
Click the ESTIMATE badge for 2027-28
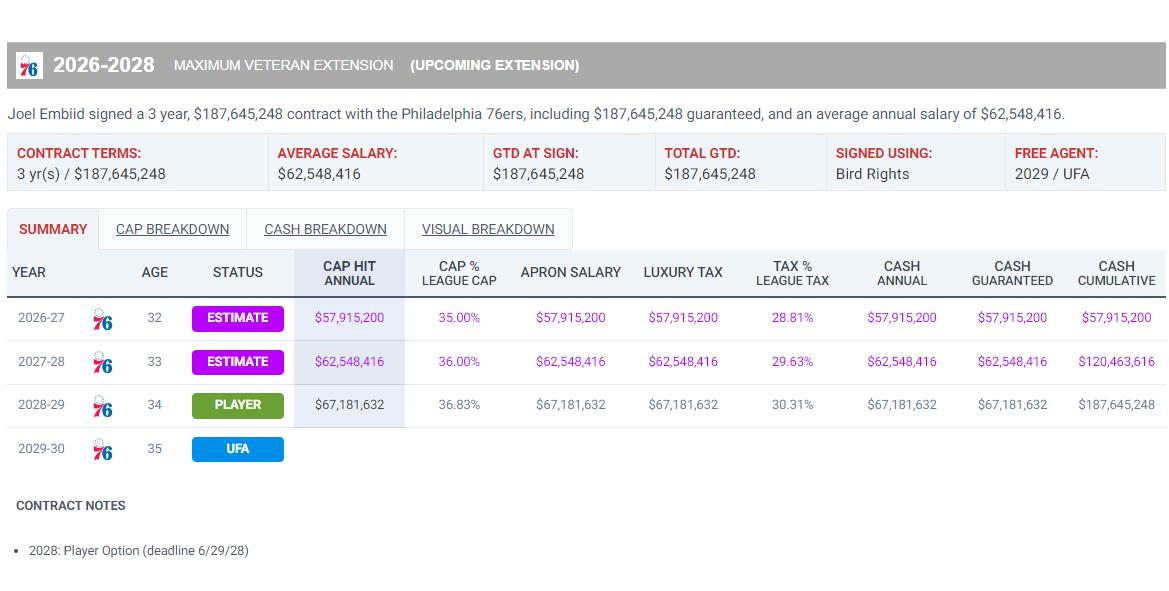click(x=237, y=362)
